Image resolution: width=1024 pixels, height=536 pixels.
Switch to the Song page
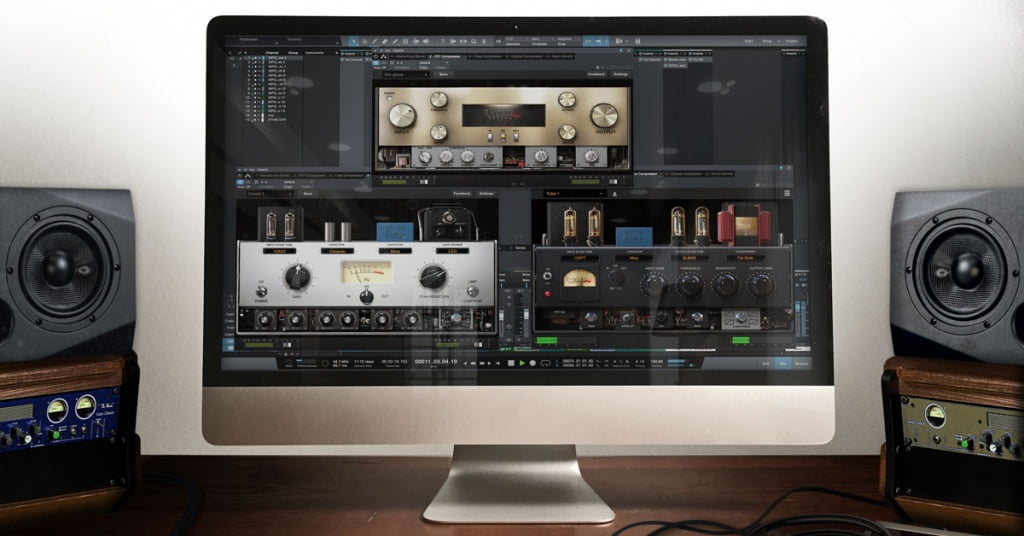pyautogui.click(x=768, y=41)
